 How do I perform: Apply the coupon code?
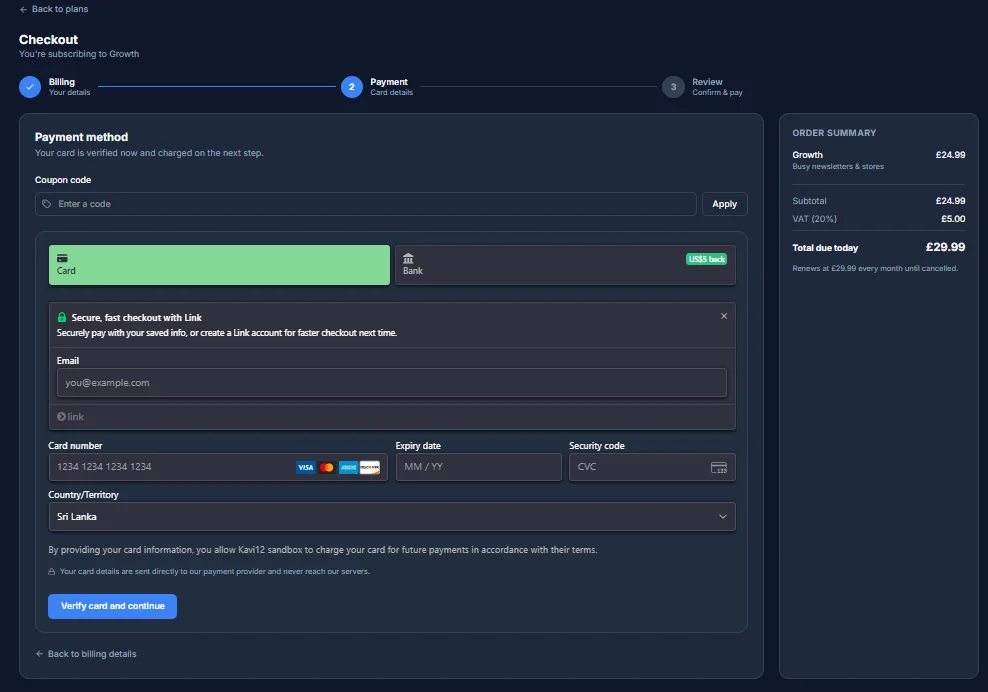pyautogui.click(x=725, y=204)
